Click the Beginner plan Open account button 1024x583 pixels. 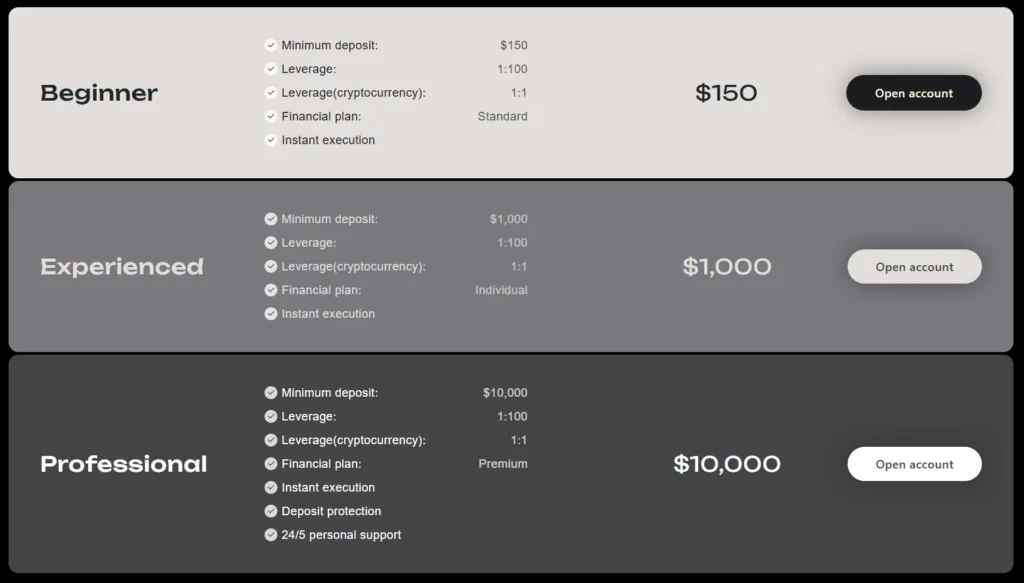pyautogui.click(x=913, y=93)
